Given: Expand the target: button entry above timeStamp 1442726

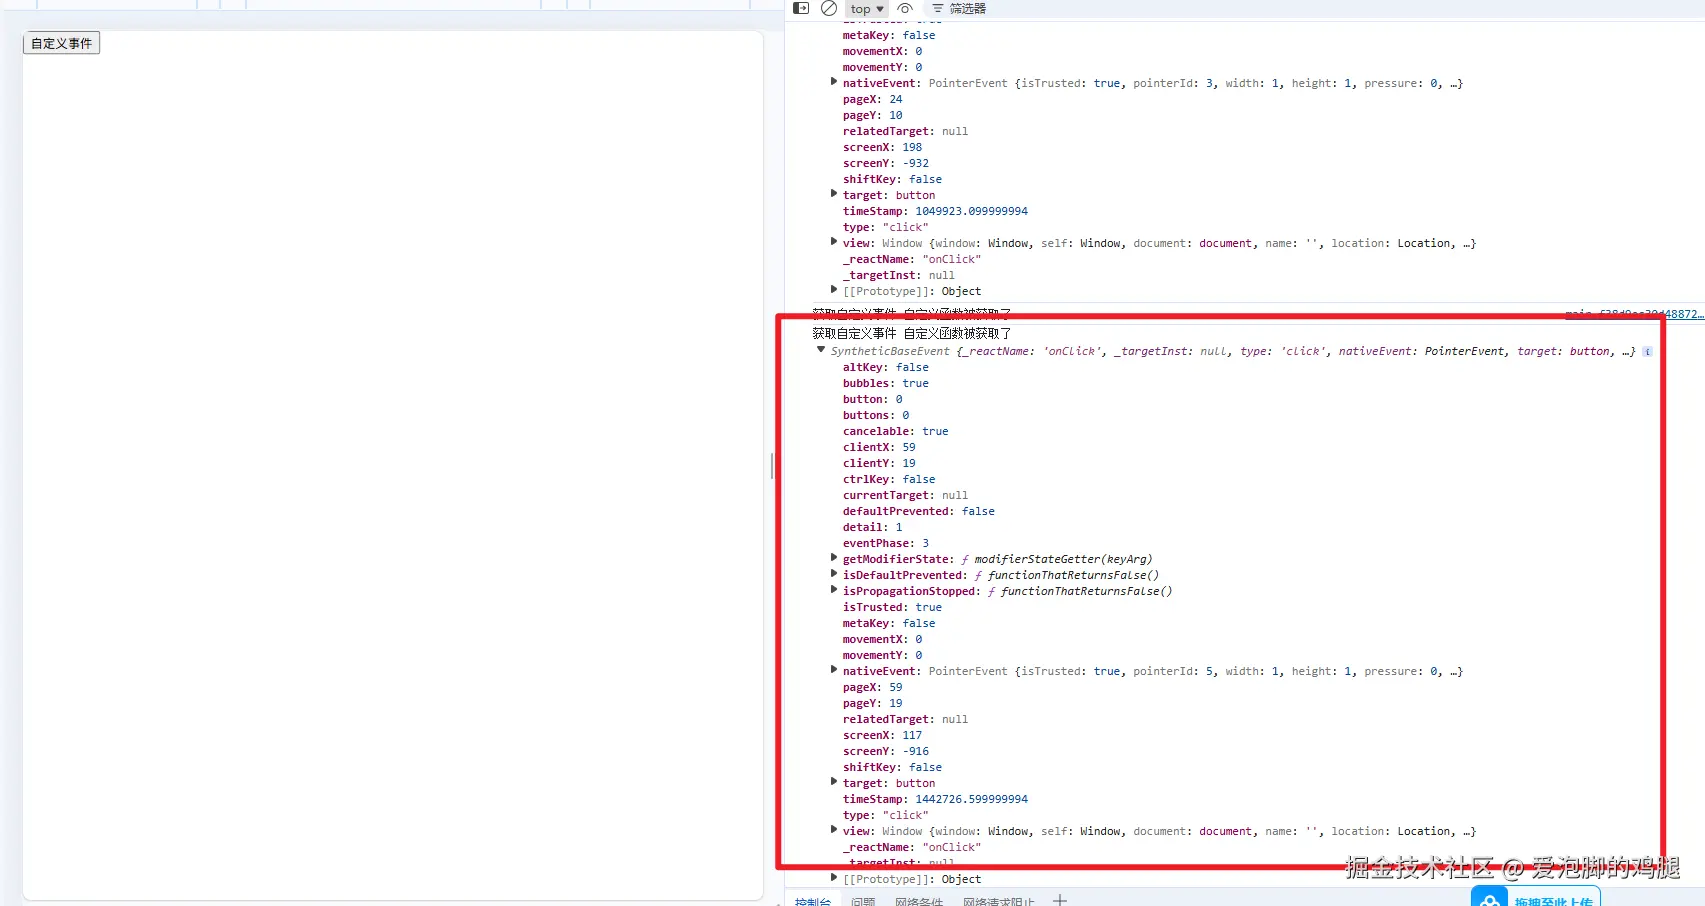Looking at the screenshot, I should [x=834, y=782].
